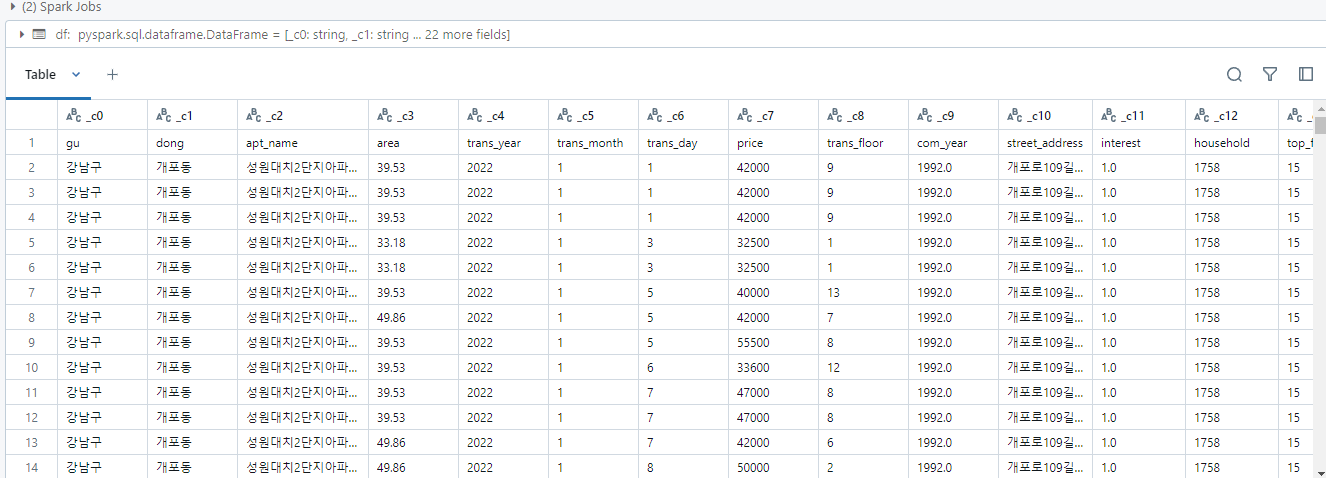Screen dimensions: 1326x478
Task: Click the 'dong' cell
Action: (x=192, y=143)
